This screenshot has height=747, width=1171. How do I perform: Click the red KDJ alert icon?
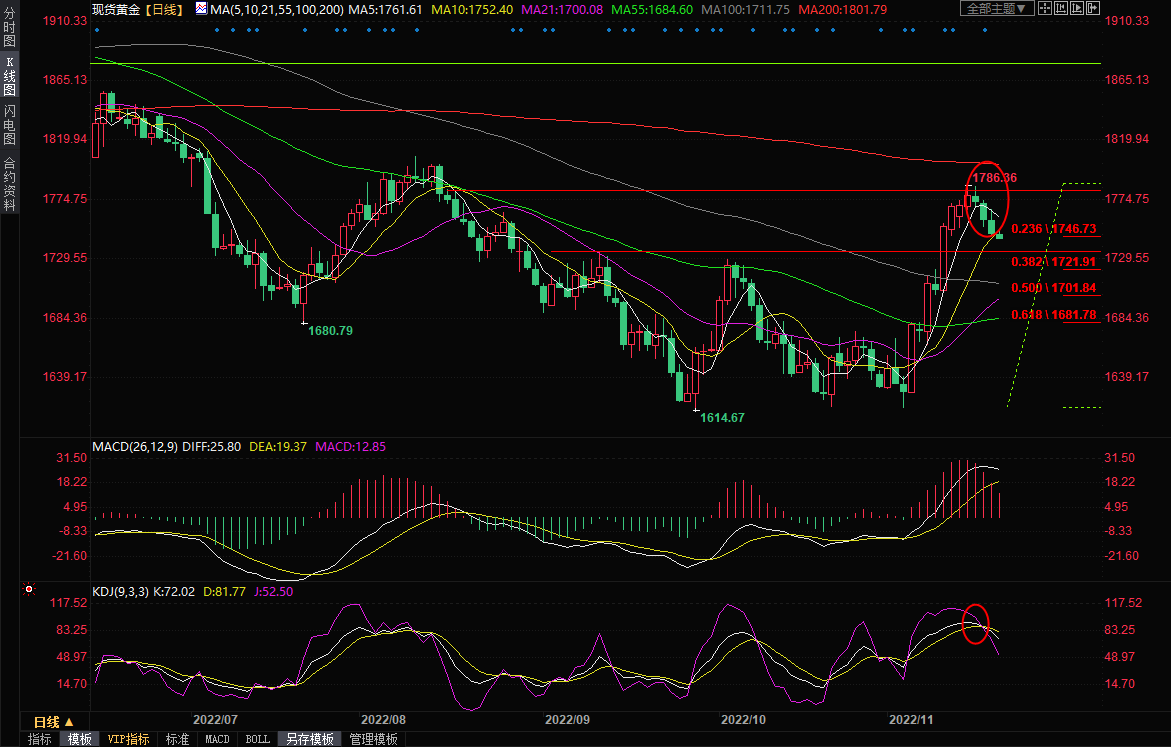click(29, 591)
